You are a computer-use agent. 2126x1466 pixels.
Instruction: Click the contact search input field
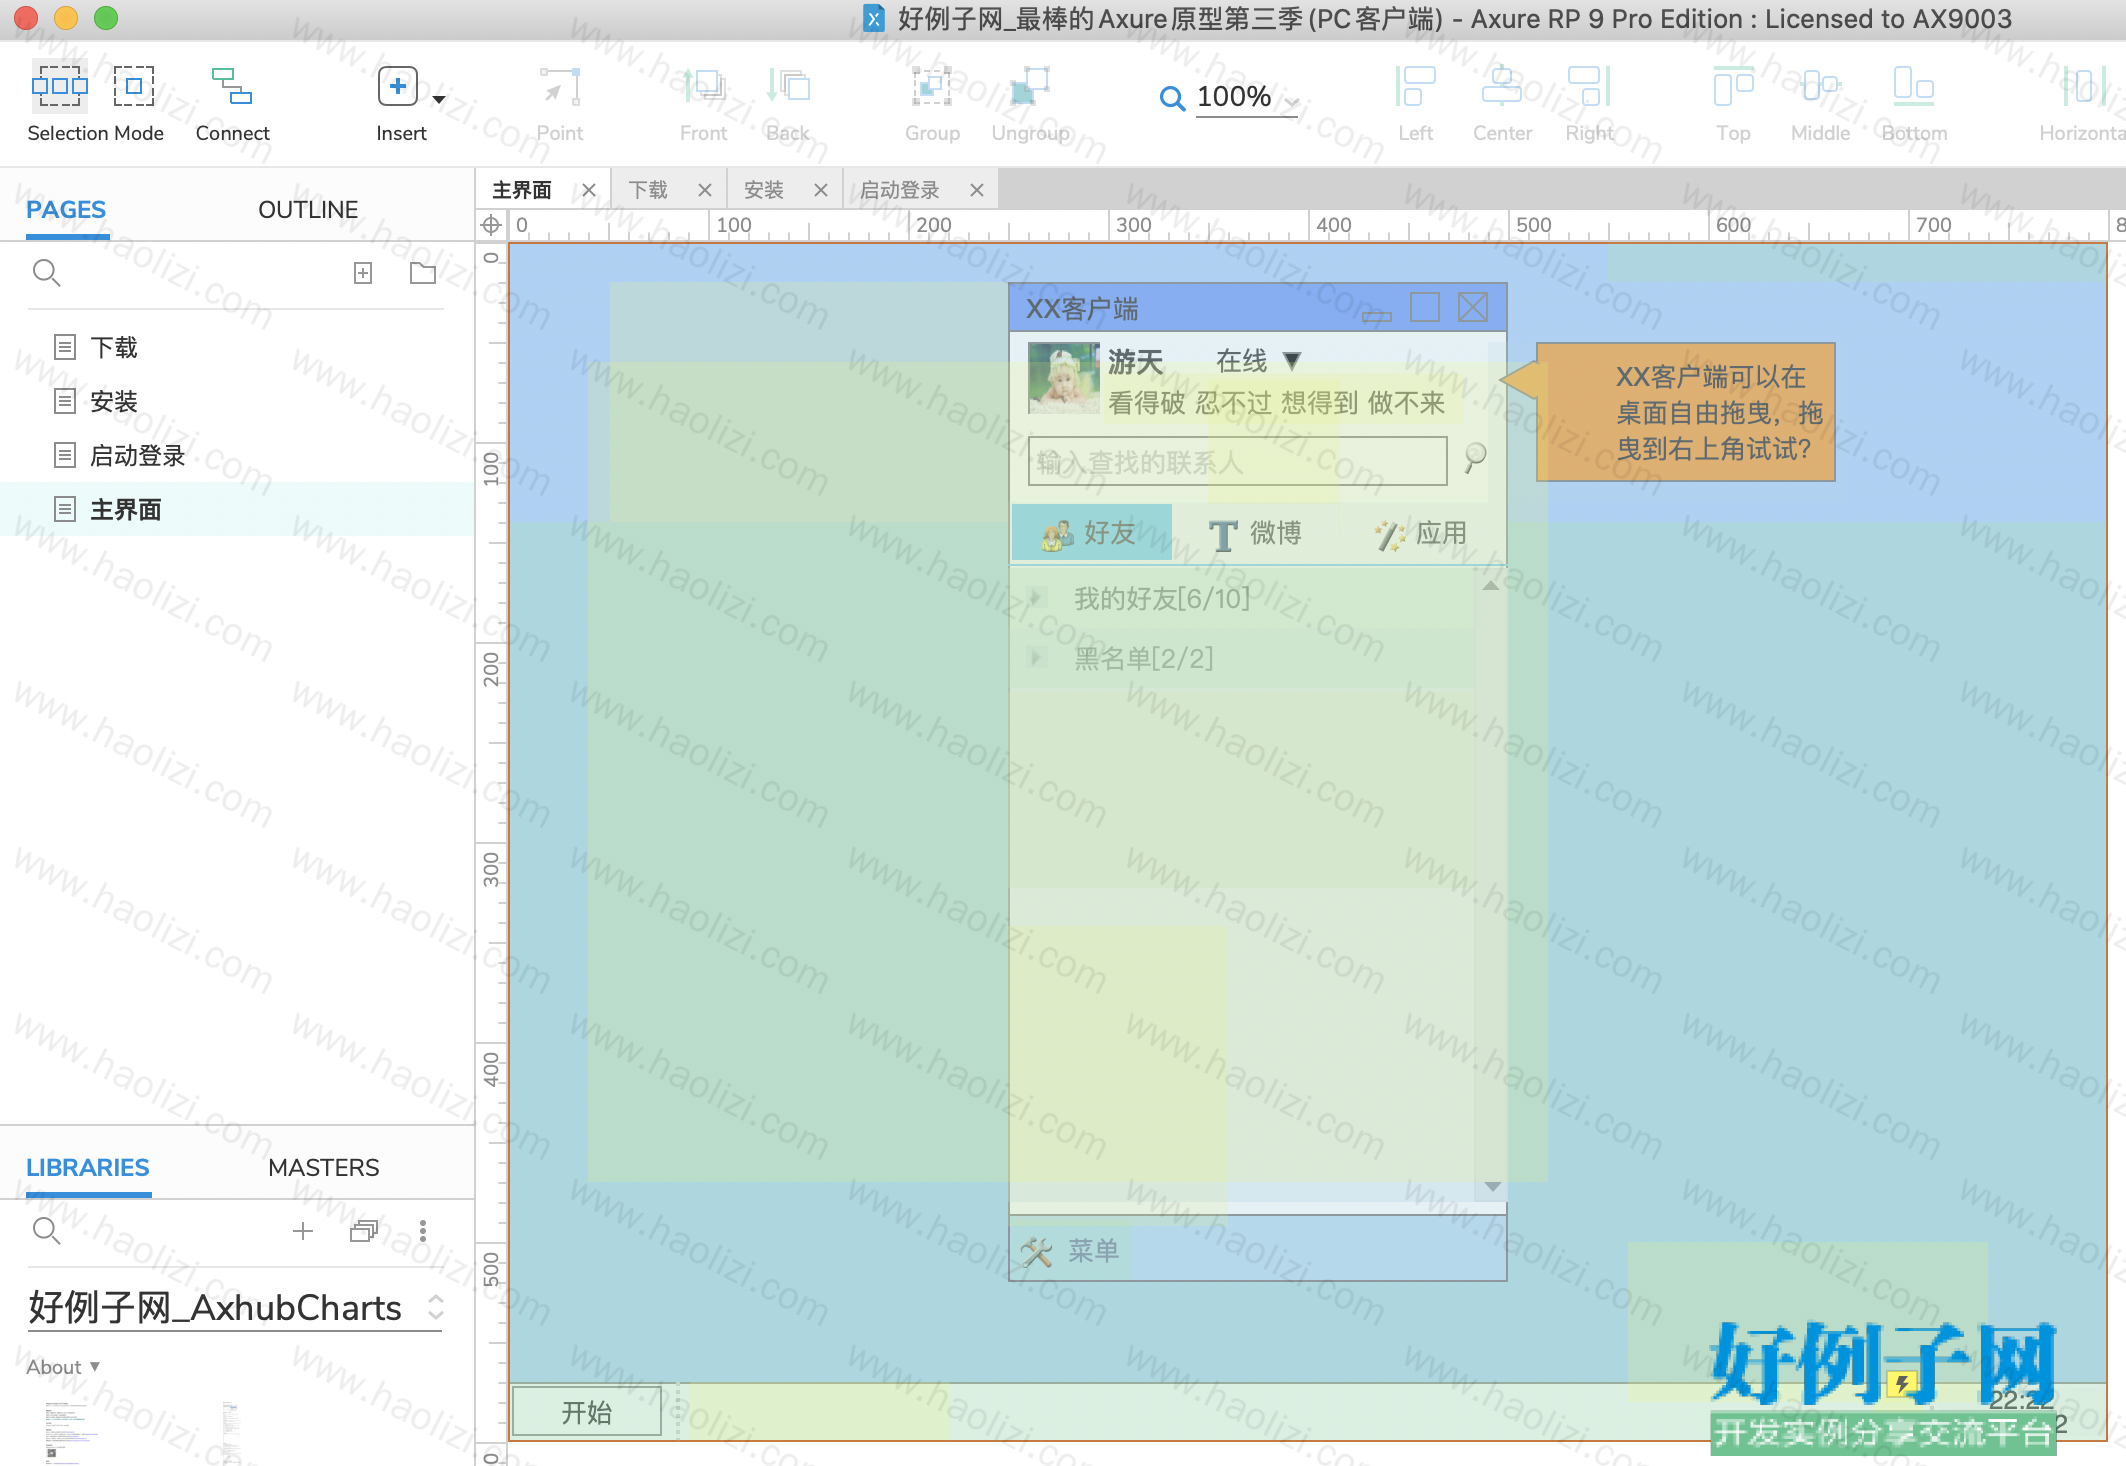click(1237, 461)
